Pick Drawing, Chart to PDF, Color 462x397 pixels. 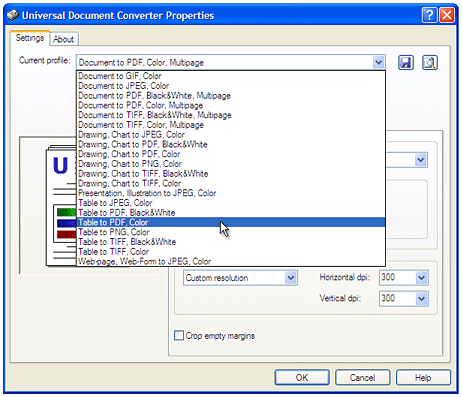pyautogui.click(x=231, y=154)
